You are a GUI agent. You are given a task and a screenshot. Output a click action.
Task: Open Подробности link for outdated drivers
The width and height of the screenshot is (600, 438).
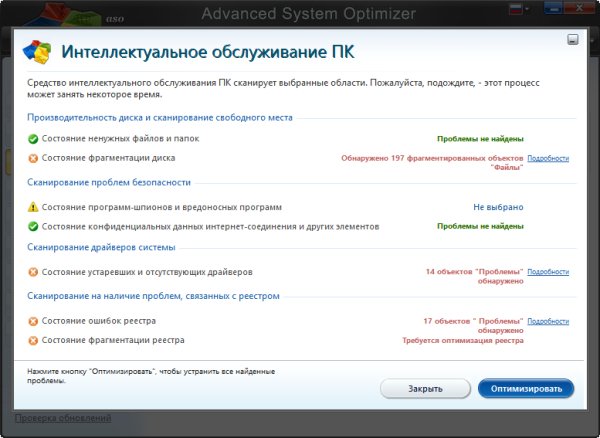548,272
